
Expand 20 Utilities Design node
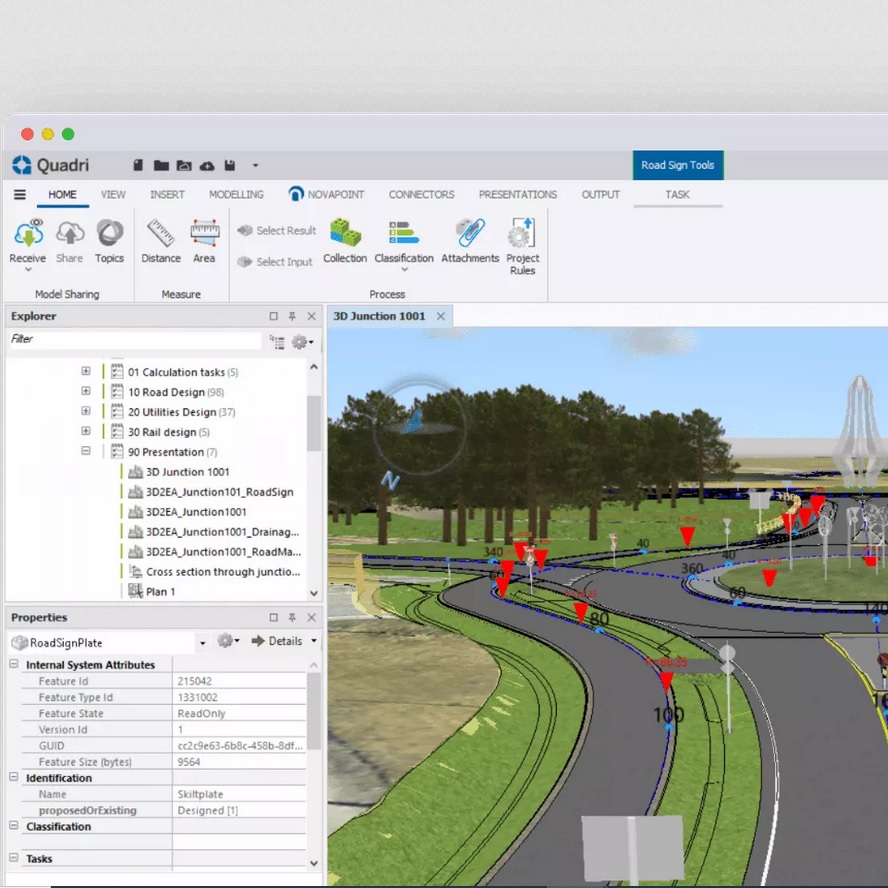coord(86,411)
